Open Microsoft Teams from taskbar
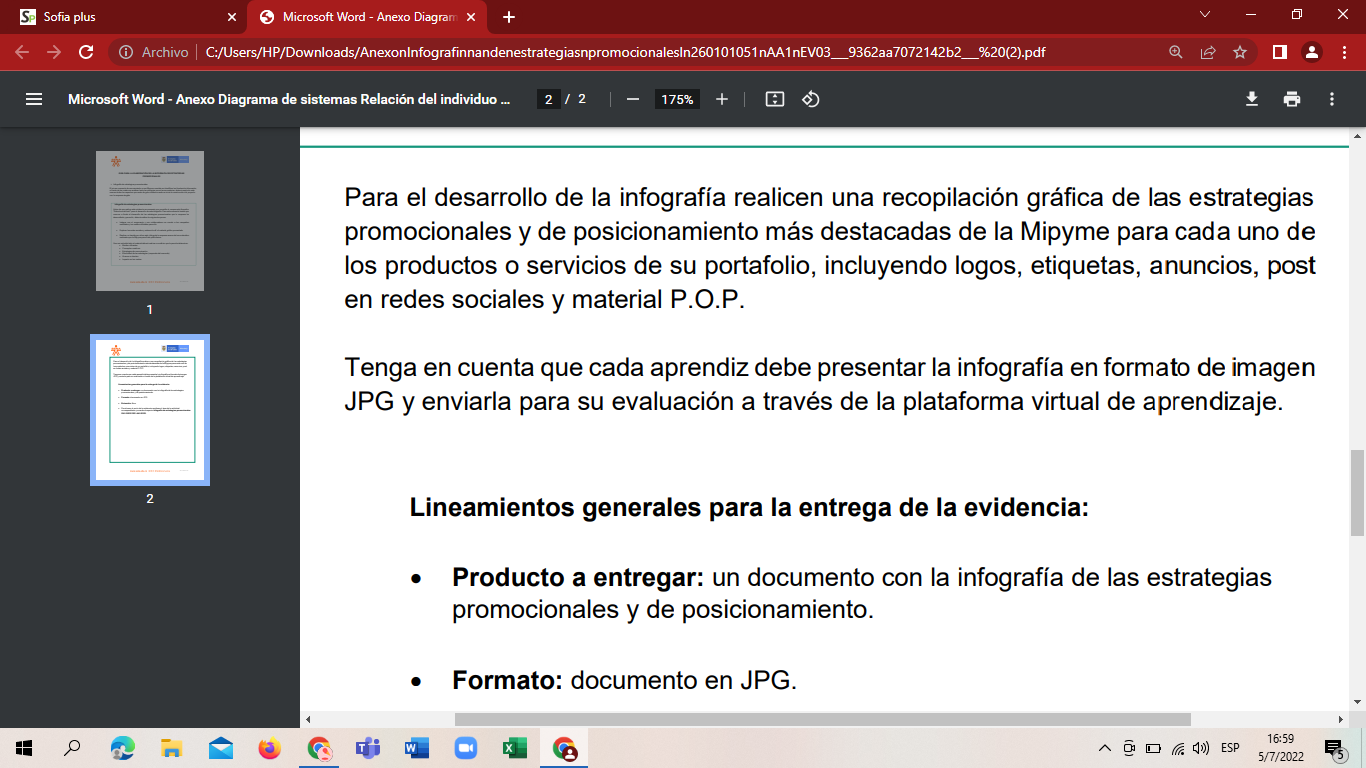Viewport: 1366px width, 768px height. coord(368,748)
